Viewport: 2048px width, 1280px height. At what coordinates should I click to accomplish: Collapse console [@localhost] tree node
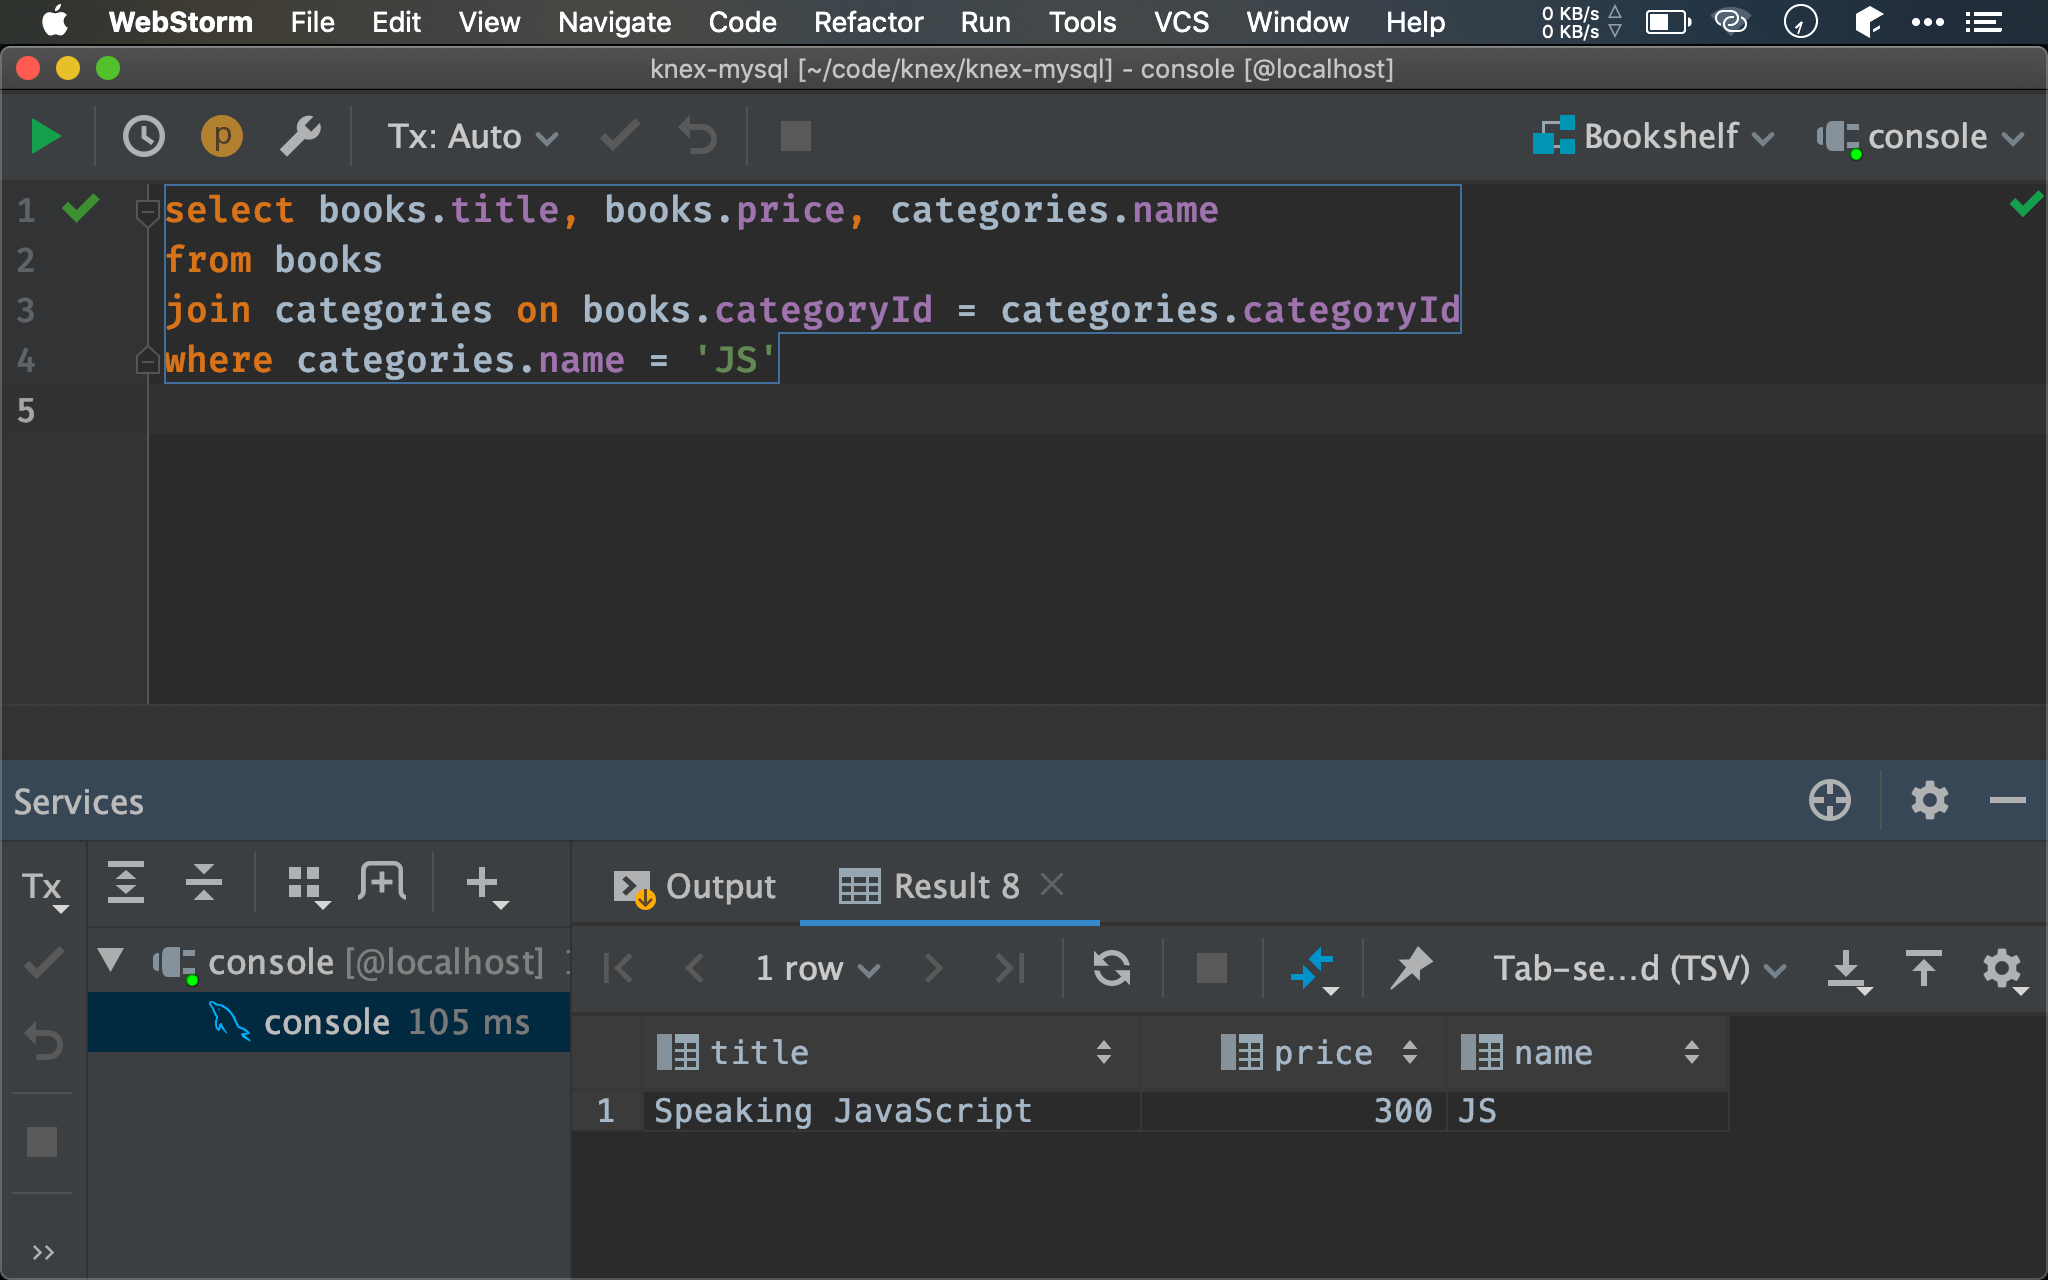(111, 962)
